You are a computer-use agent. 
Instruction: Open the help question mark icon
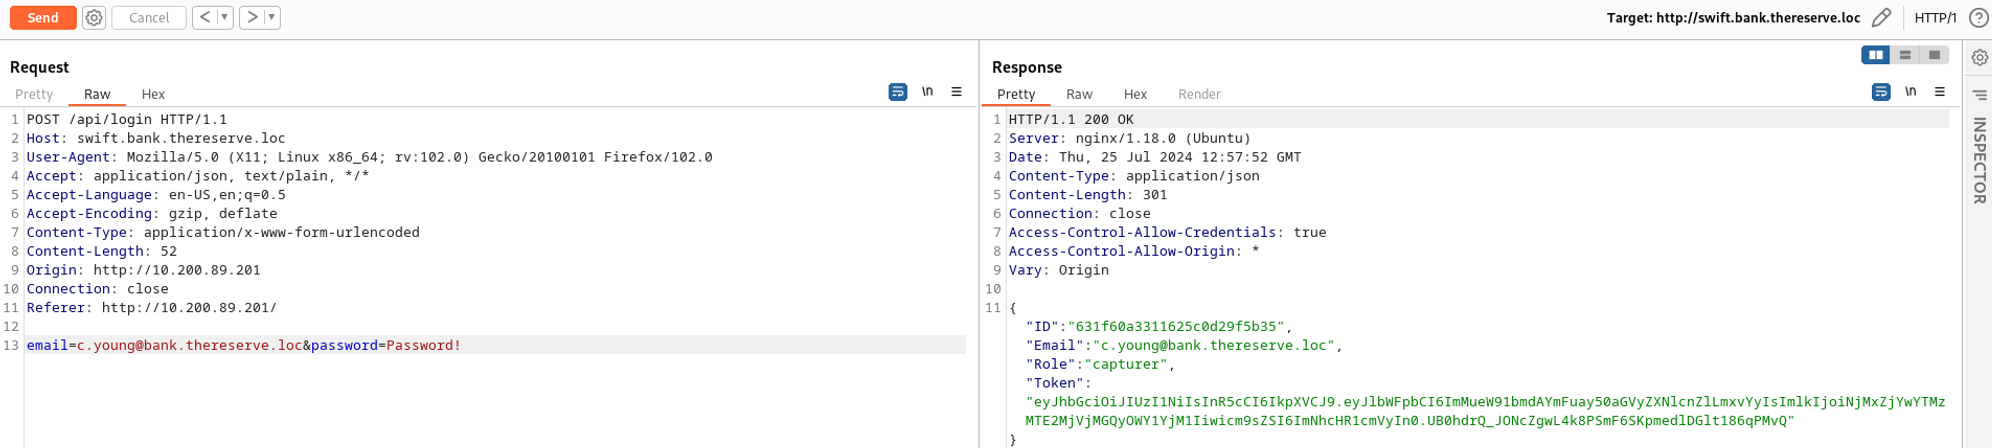1978,17
